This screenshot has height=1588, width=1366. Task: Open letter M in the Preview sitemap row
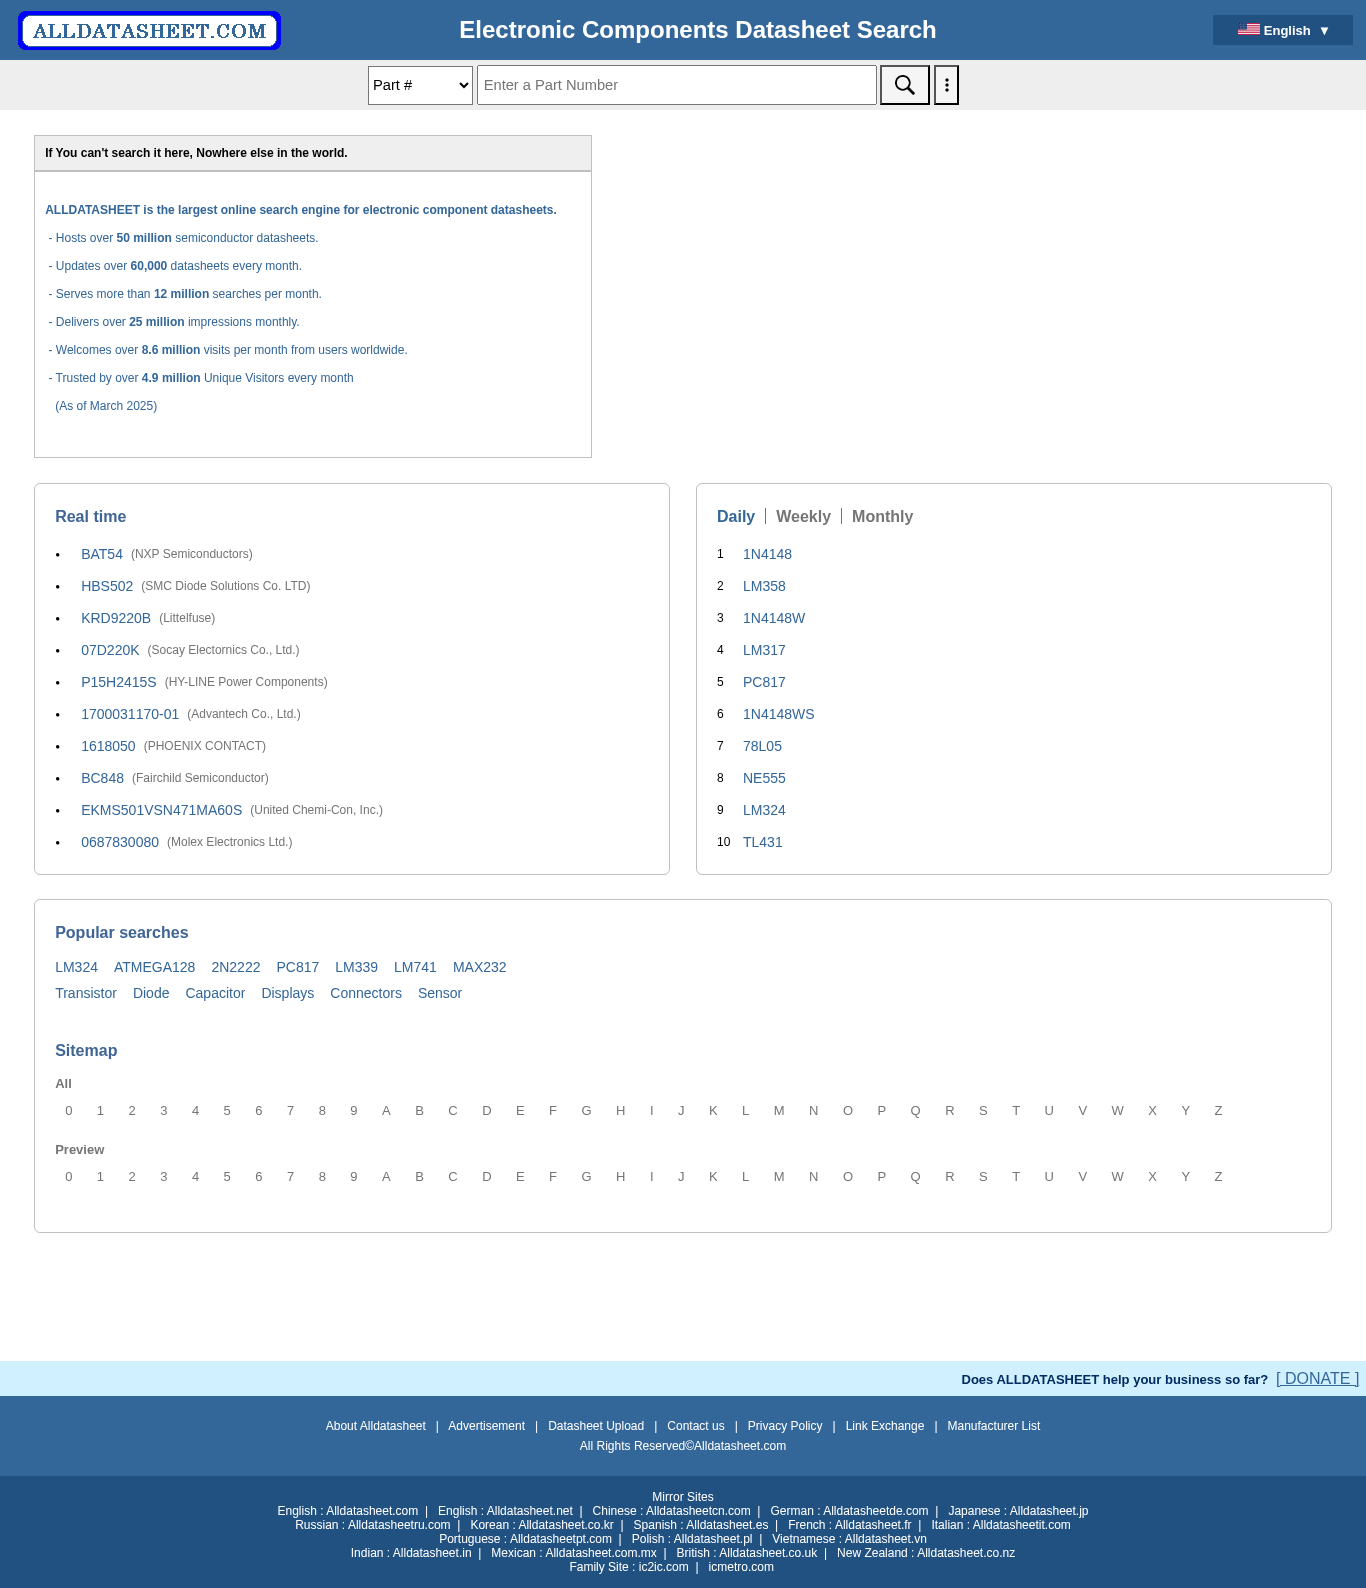point(779,1177)
